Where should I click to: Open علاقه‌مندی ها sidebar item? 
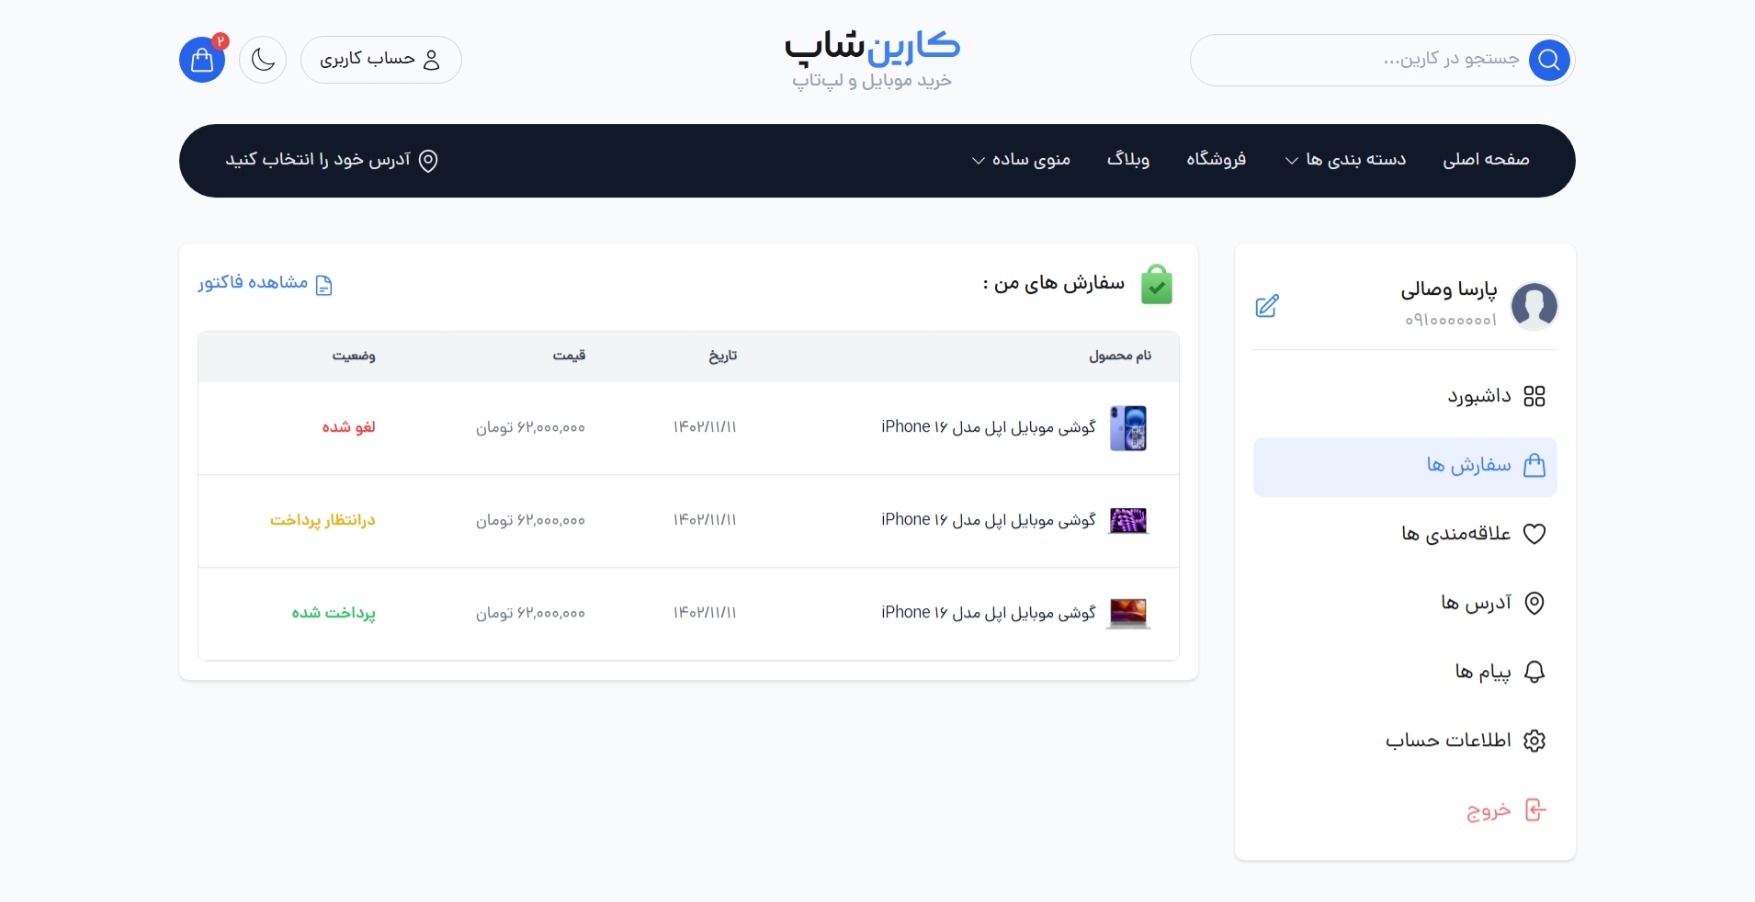point(1405,534)
